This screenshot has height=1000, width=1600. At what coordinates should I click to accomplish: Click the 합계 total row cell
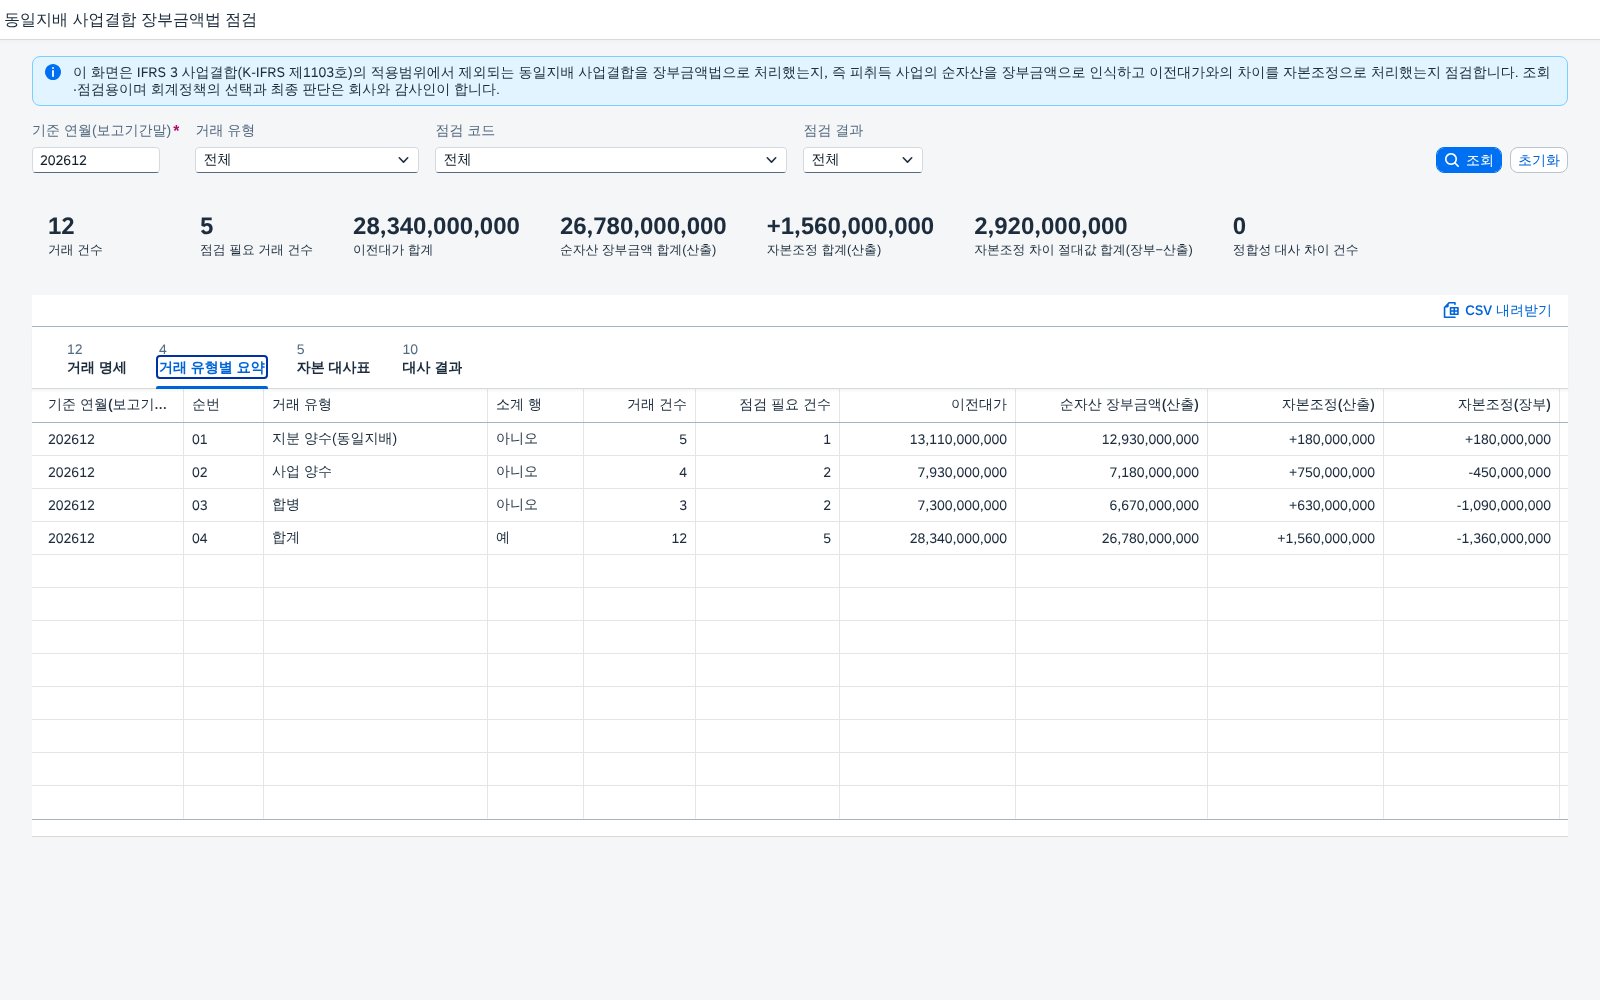[x=375, y=538]
